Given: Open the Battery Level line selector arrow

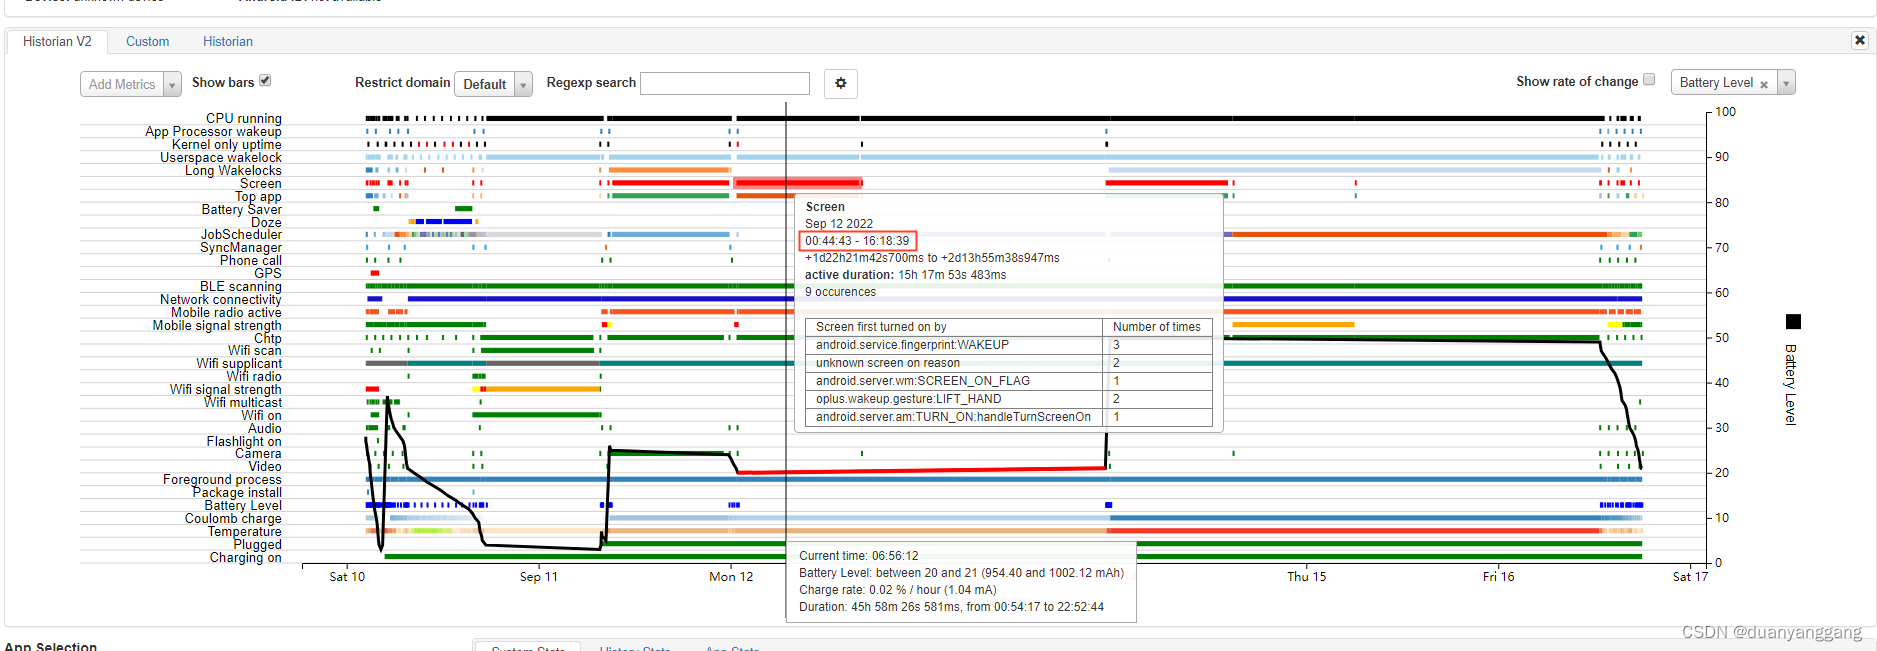Looking at the screenshot, I should (x=1786, y=83).
